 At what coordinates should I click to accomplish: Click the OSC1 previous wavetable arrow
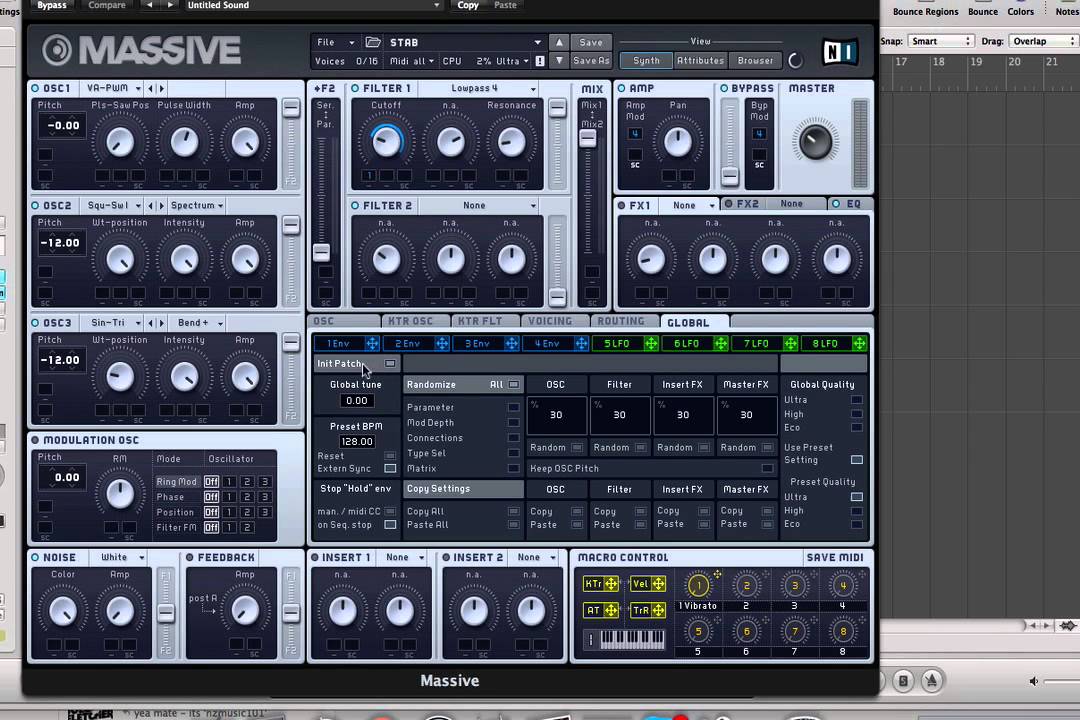152,89
